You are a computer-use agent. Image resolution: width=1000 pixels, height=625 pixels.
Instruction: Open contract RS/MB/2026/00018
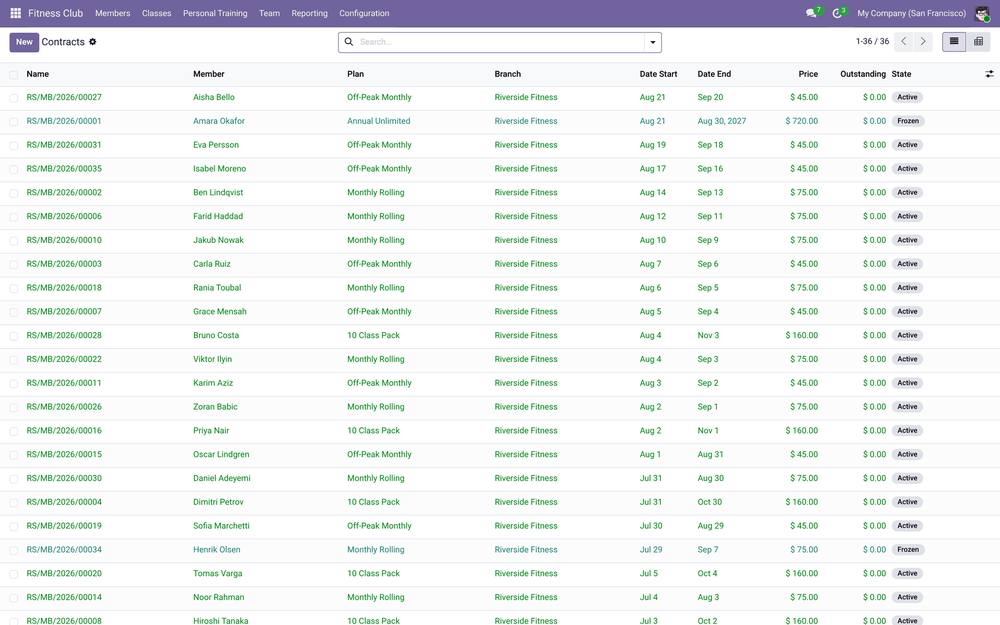[x=64, y=288]
